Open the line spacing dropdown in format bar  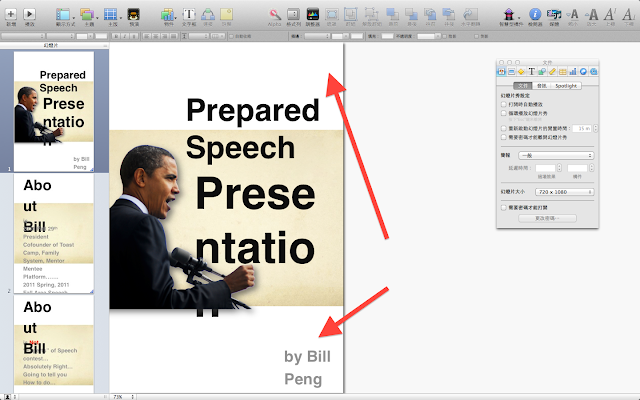click(200, 36)
